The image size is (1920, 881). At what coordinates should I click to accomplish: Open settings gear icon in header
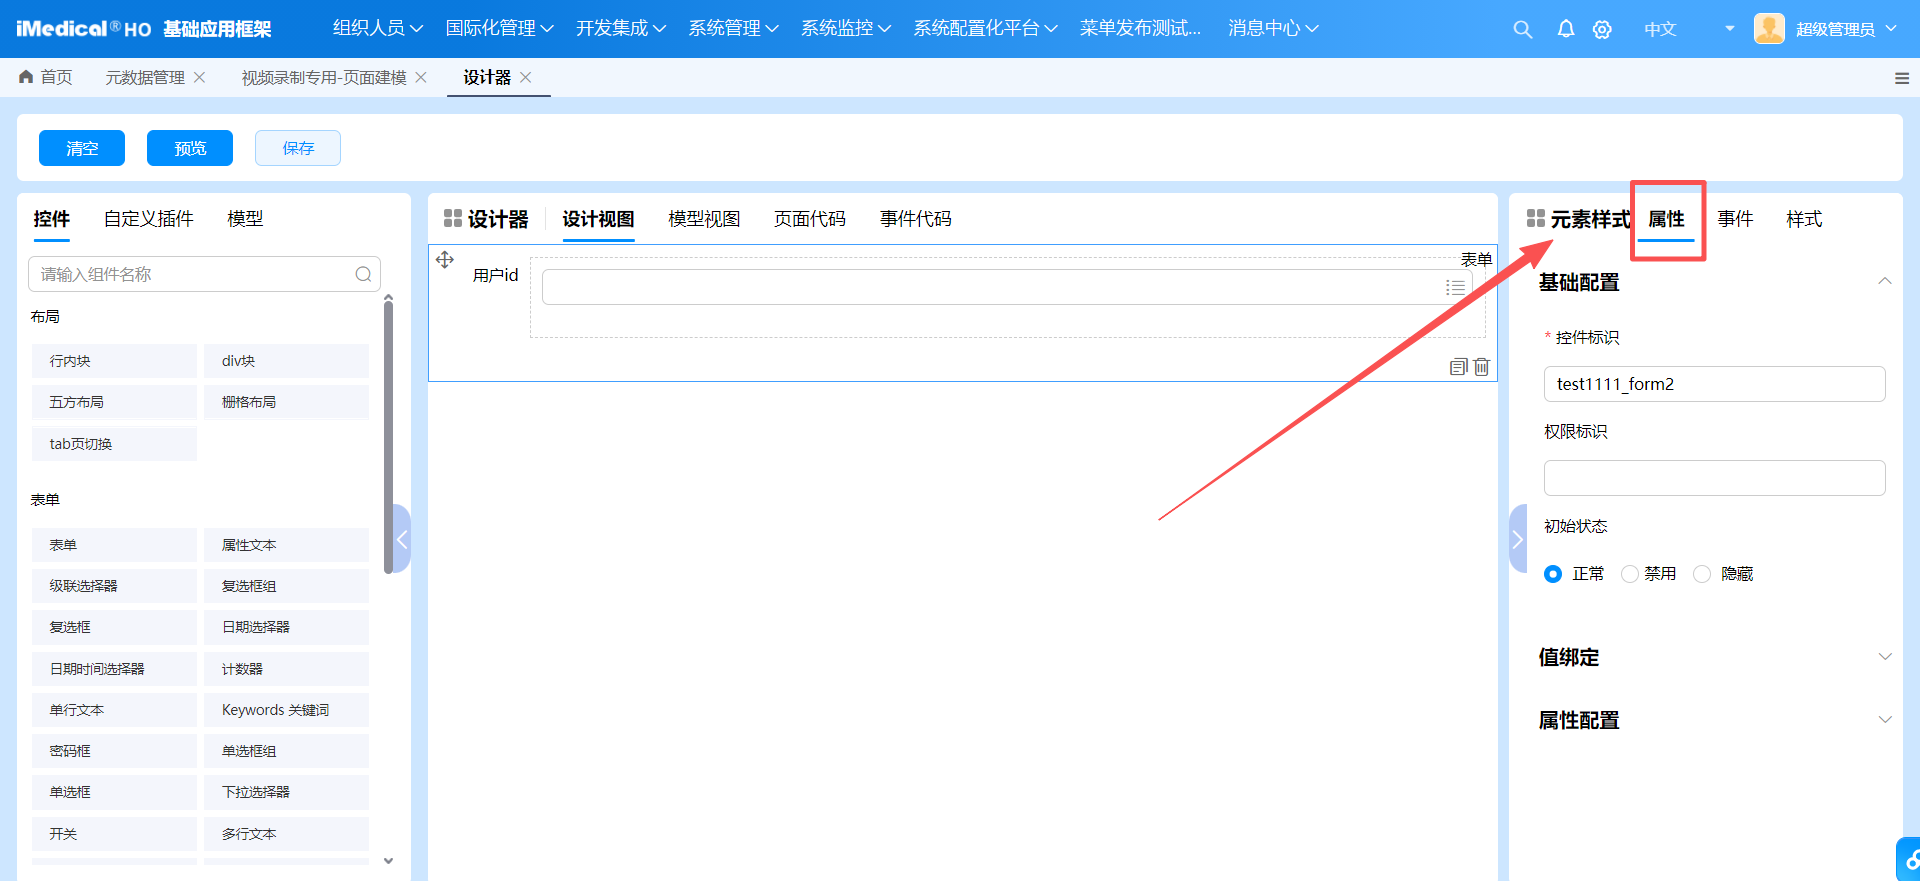coord(1602,29)
